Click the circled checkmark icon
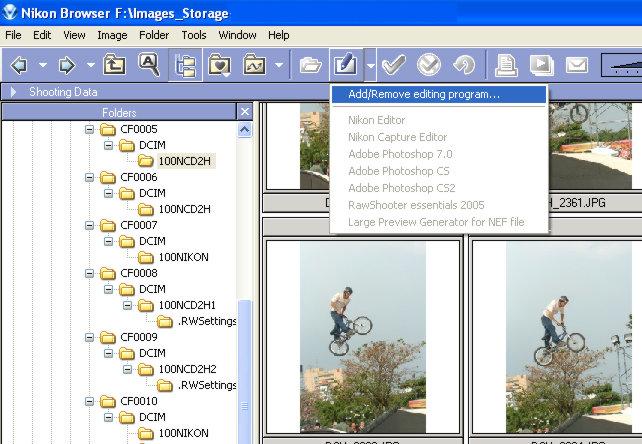The image size is (642, 444). pos(429,64)
